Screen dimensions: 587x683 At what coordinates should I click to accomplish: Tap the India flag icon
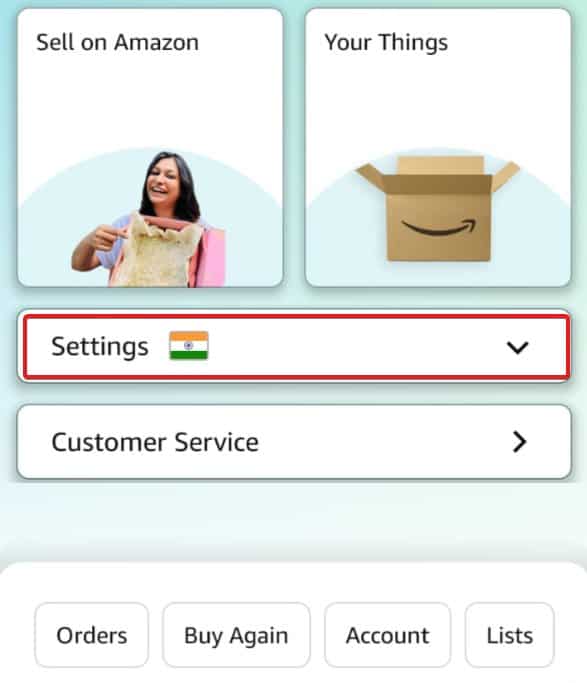[189, 346]
